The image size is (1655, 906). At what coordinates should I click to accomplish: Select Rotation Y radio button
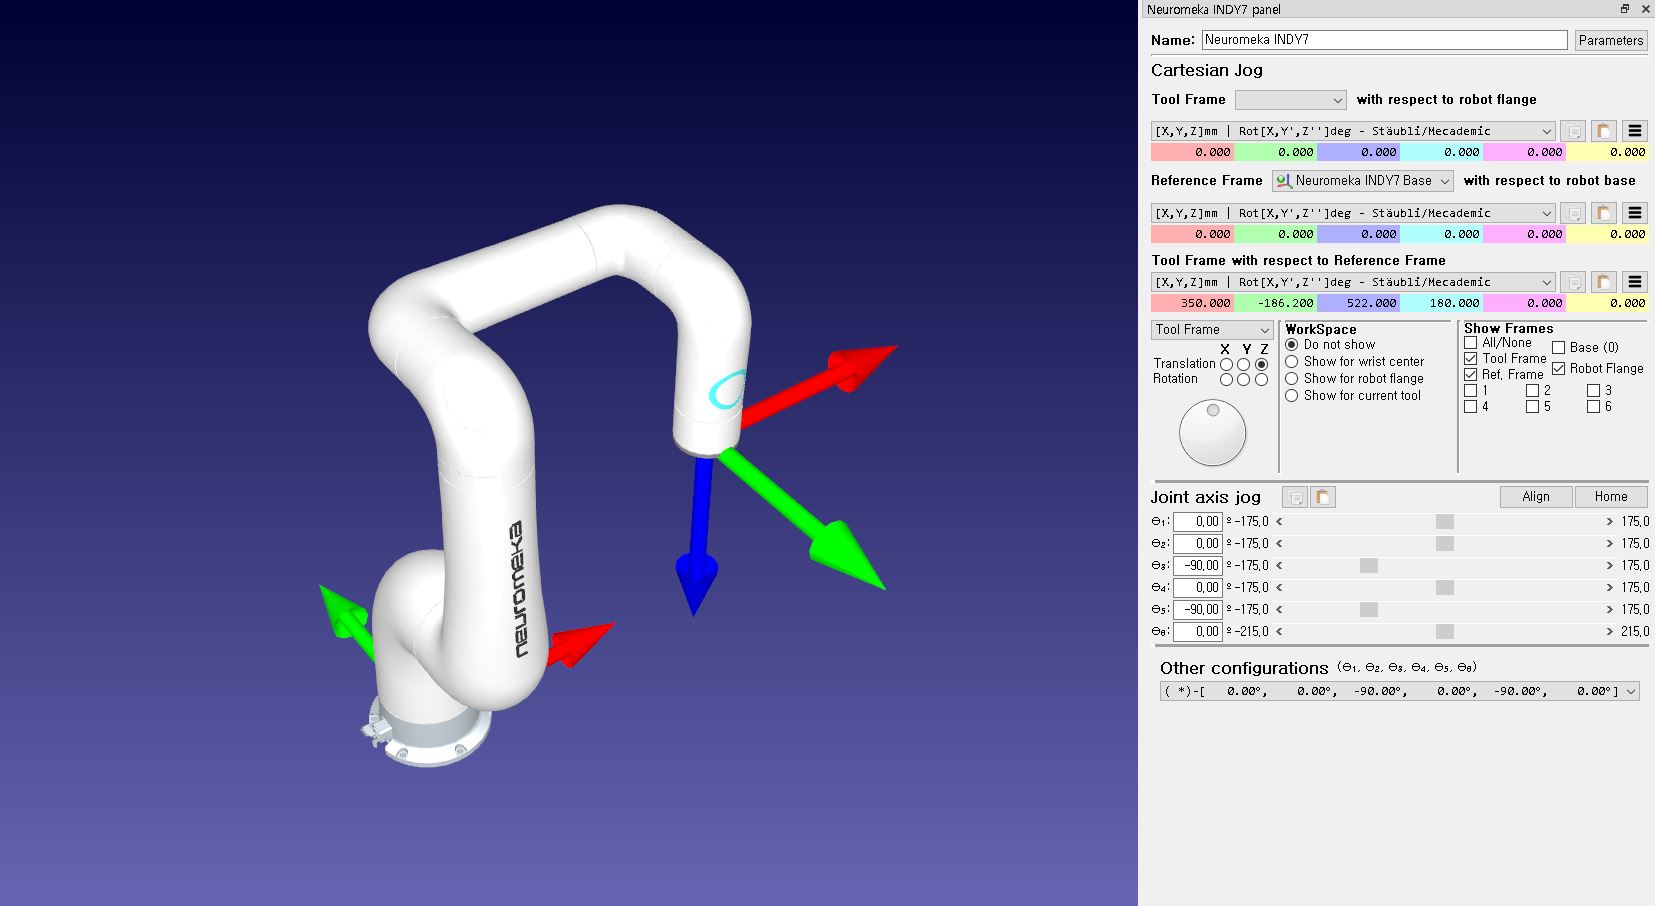(x=1244, y=380)
